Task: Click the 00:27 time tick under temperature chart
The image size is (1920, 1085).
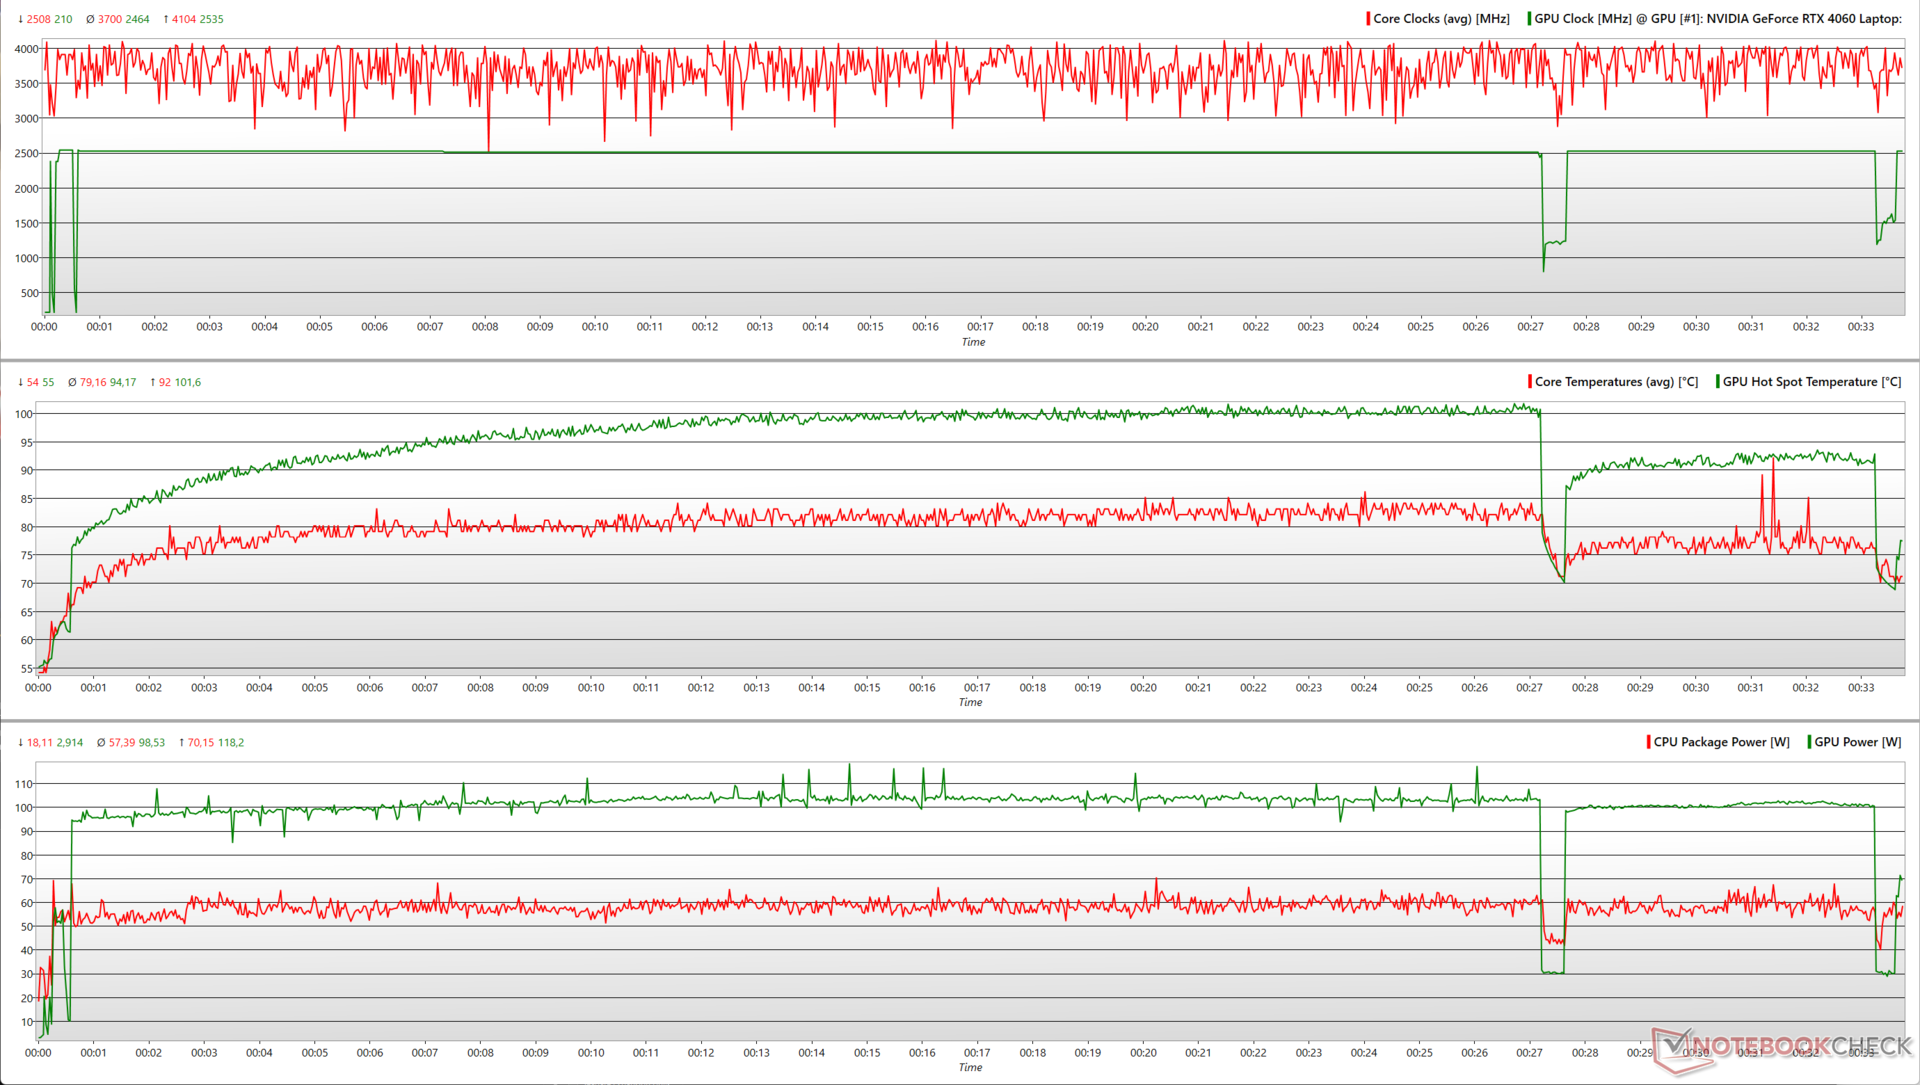Action: pos(1529,688)
